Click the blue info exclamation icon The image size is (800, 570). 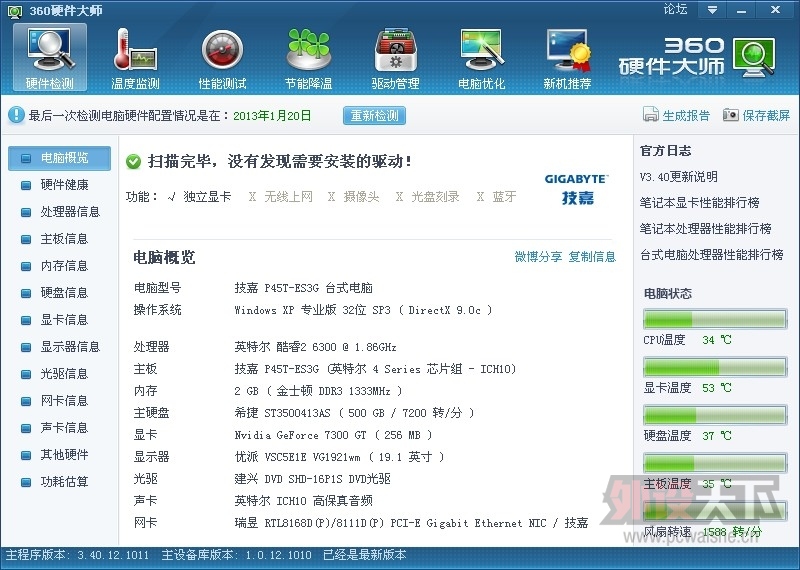16,115
